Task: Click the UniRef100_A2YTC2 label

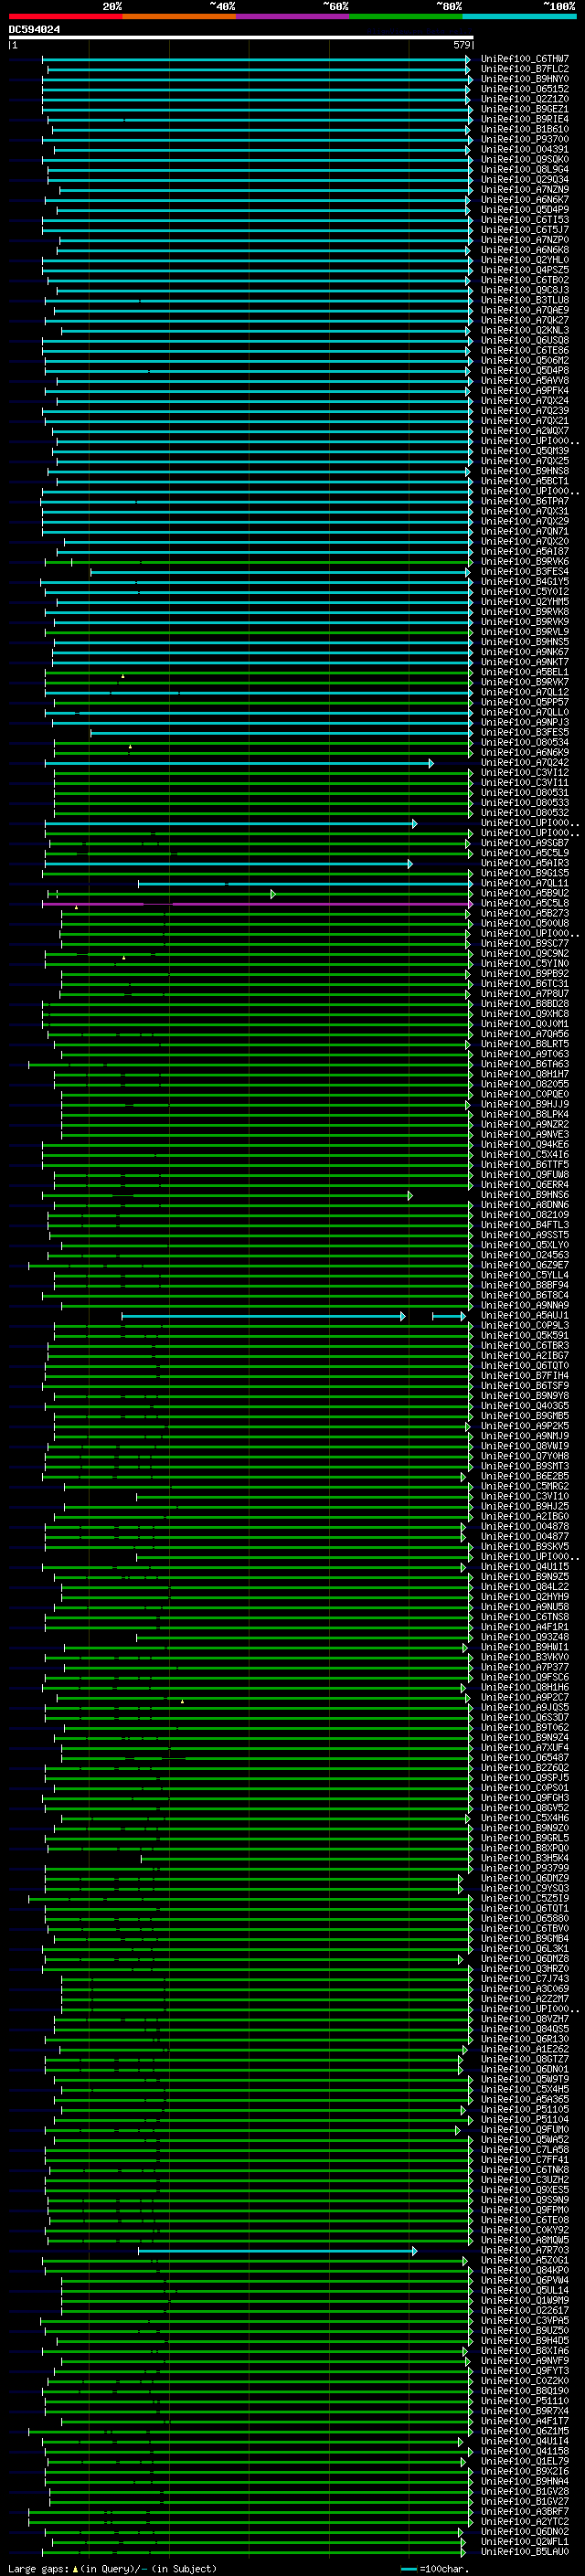Action: click(x=524, y=2521)
